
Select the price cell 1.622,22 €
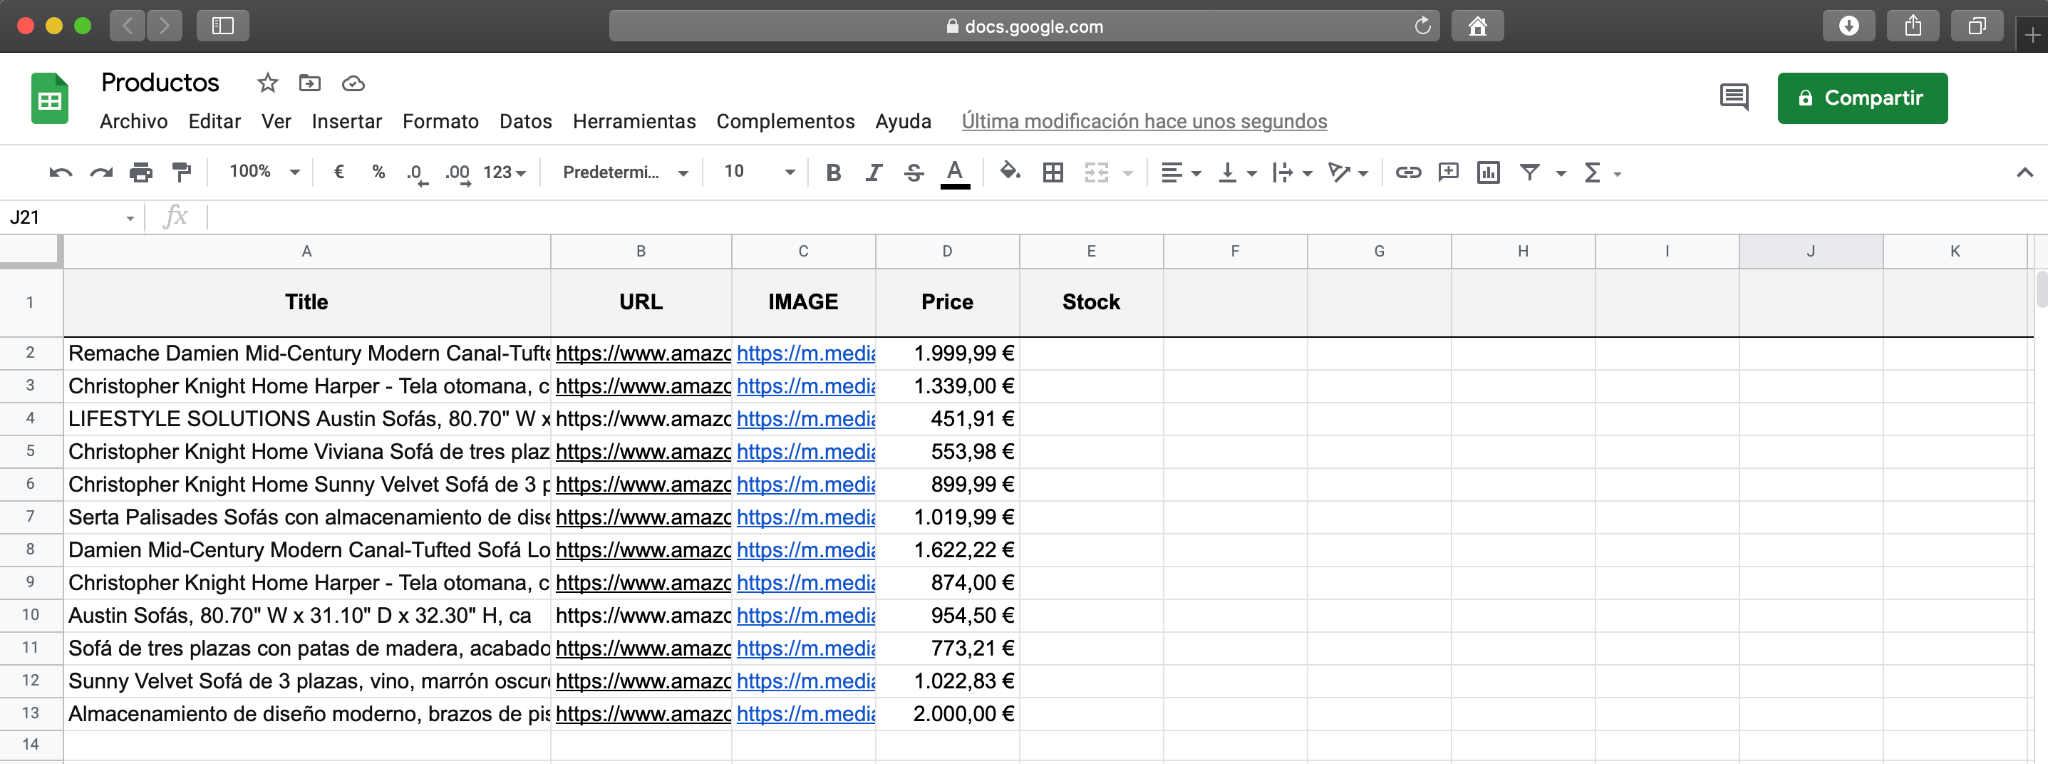[948, 550]
